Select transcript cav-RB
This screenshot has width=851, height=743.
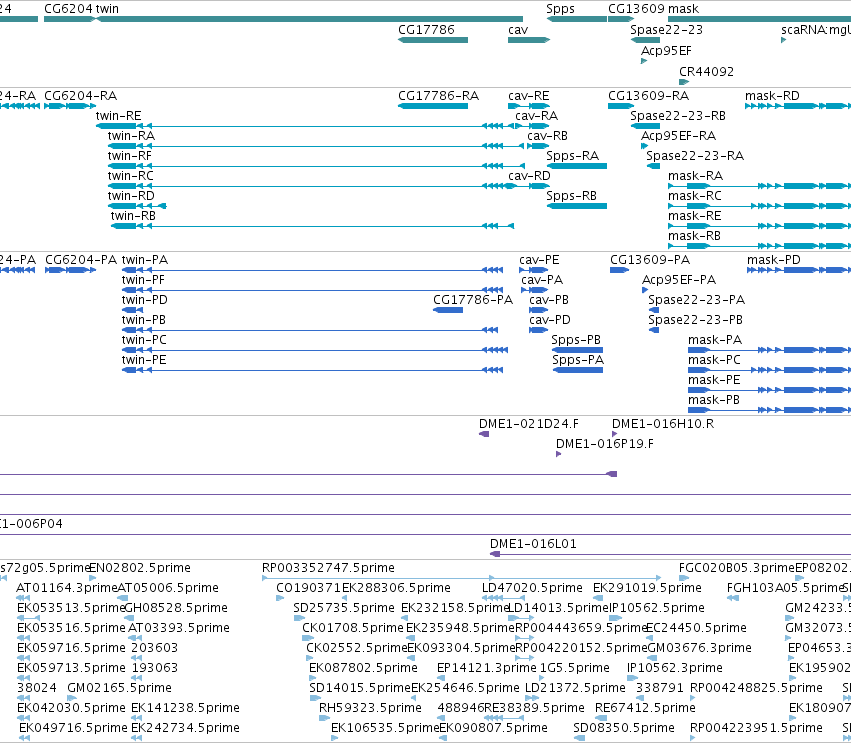click(547, 136)
